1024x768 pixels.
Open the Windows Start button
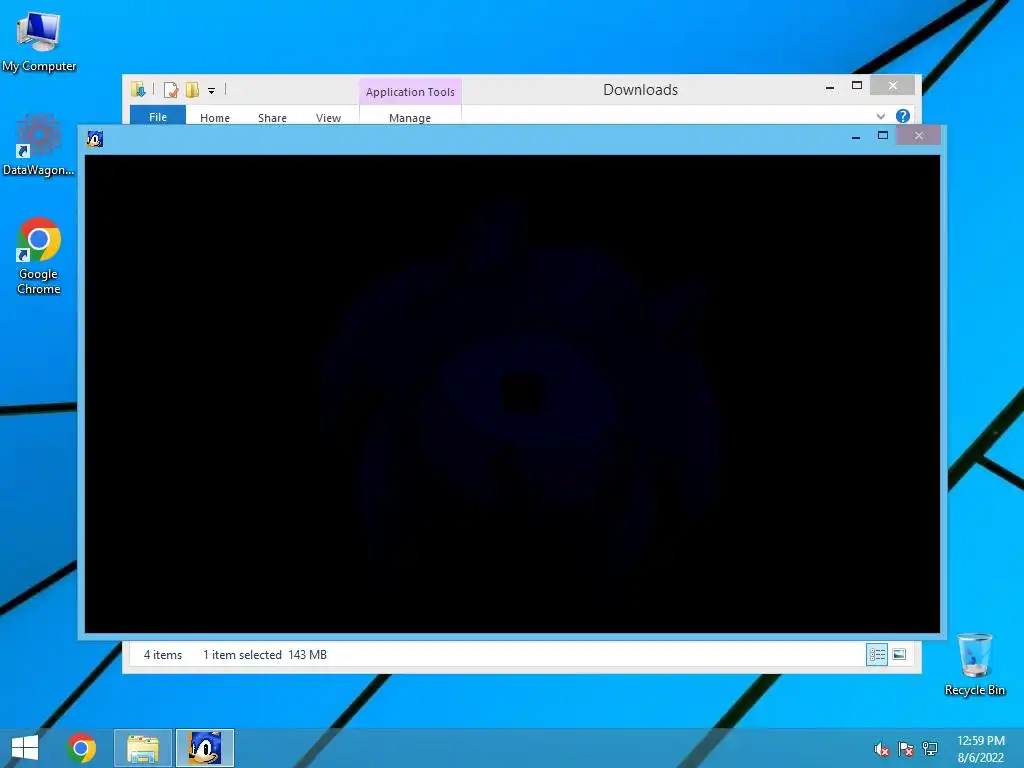tap(25, 748)
